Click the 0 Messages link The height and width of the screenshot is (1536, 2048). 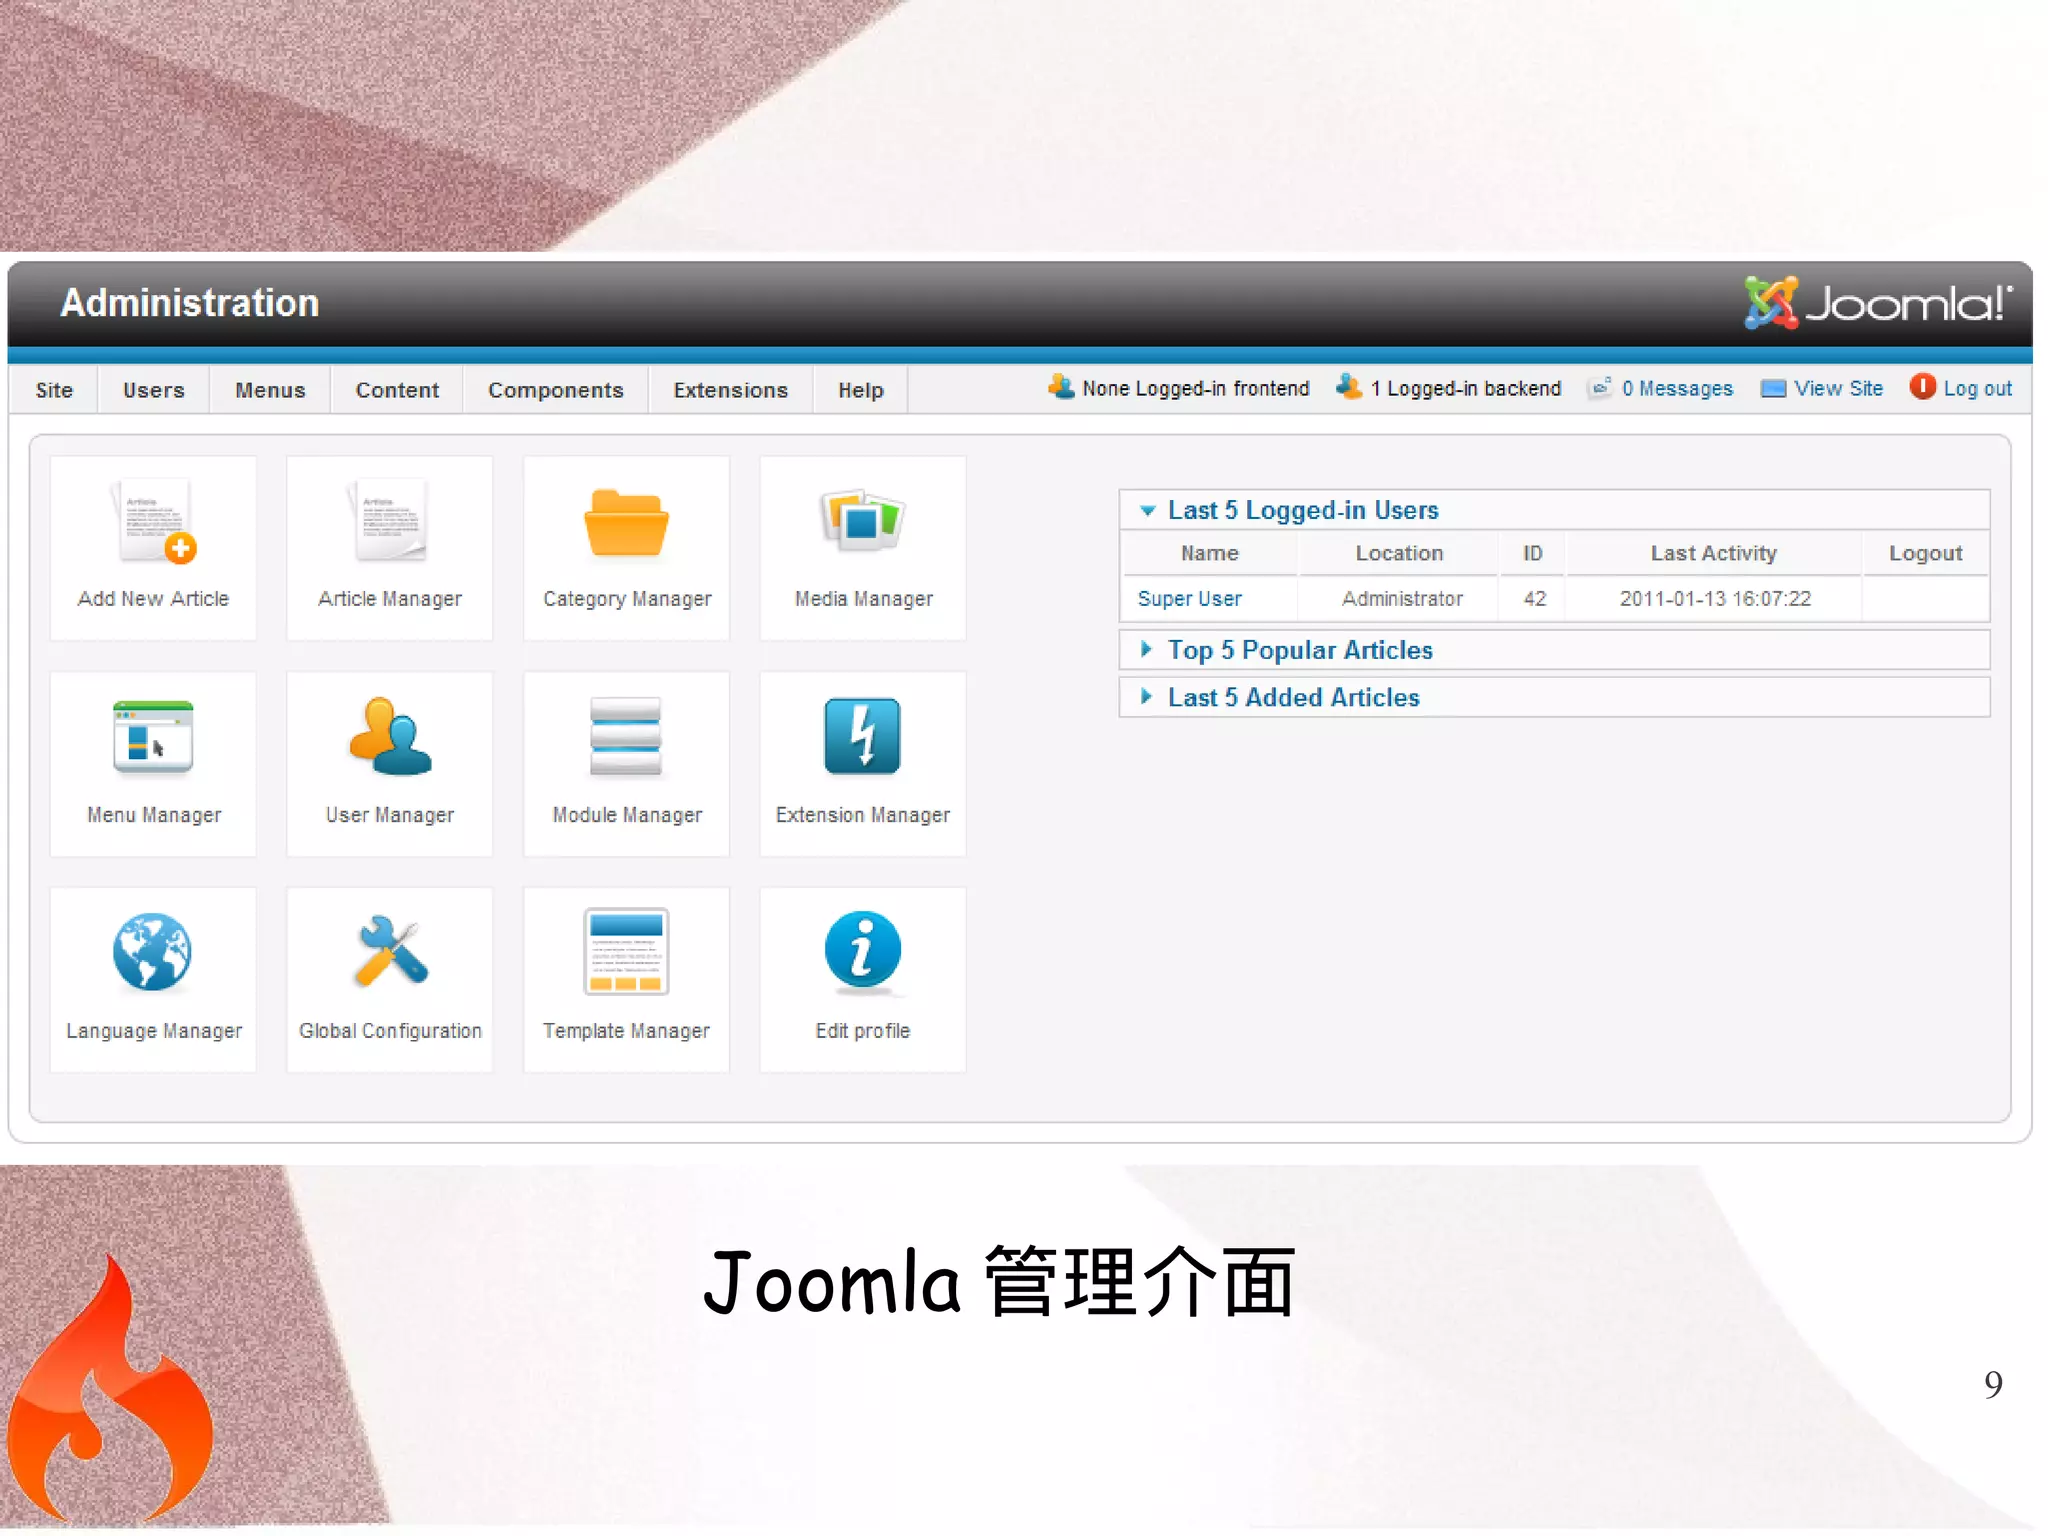click(1677, 389)
